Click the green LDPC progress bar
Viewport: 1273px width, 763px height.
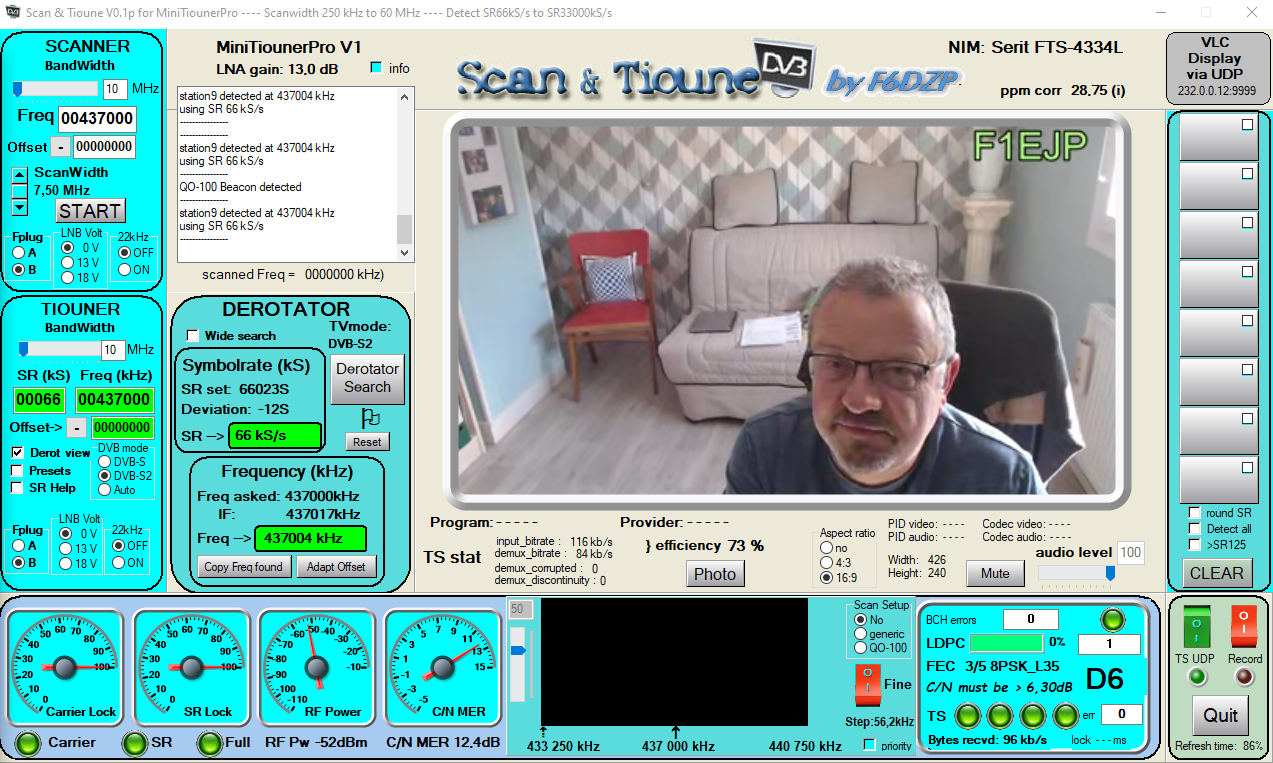click(1006, 643)
